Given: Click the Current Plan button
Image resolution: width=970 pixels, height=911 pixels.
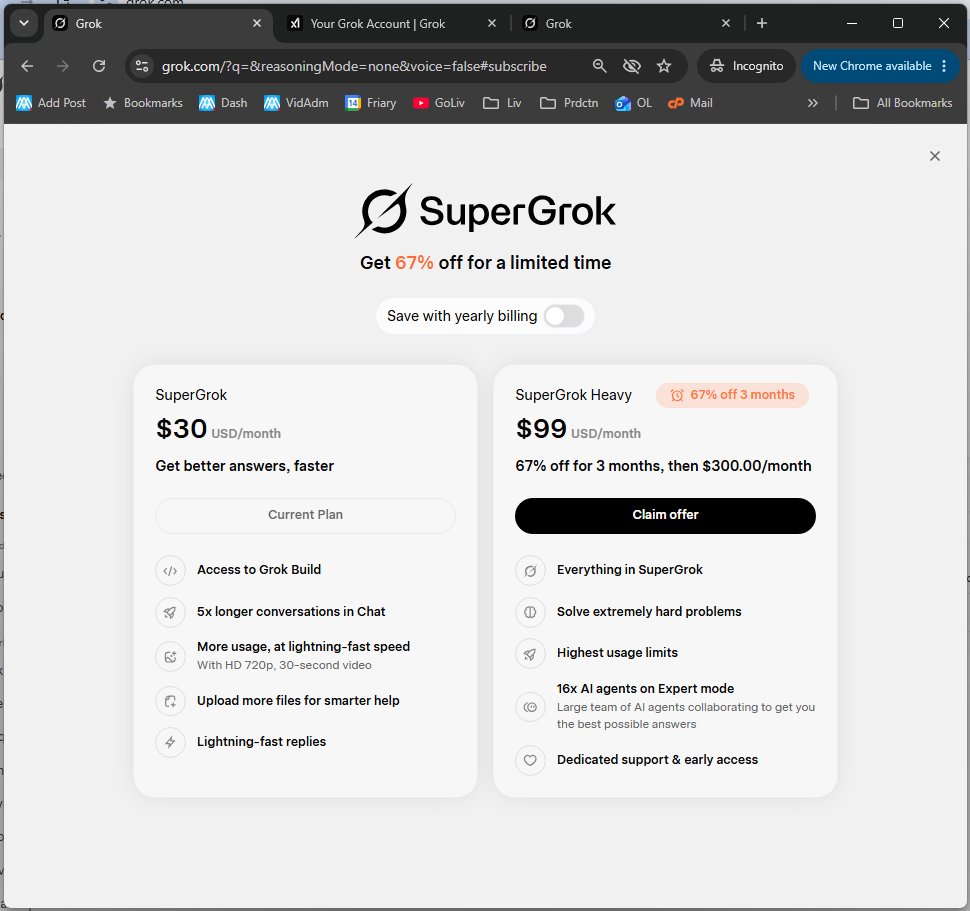Looking at the screenshot, I should (305, 515).
